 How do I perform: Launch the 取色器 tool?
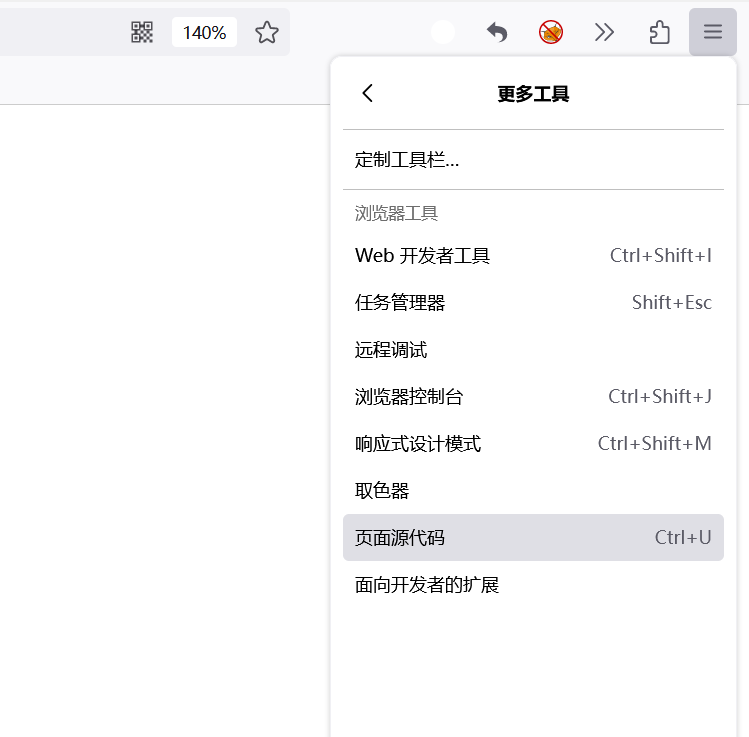coord(533,491)
